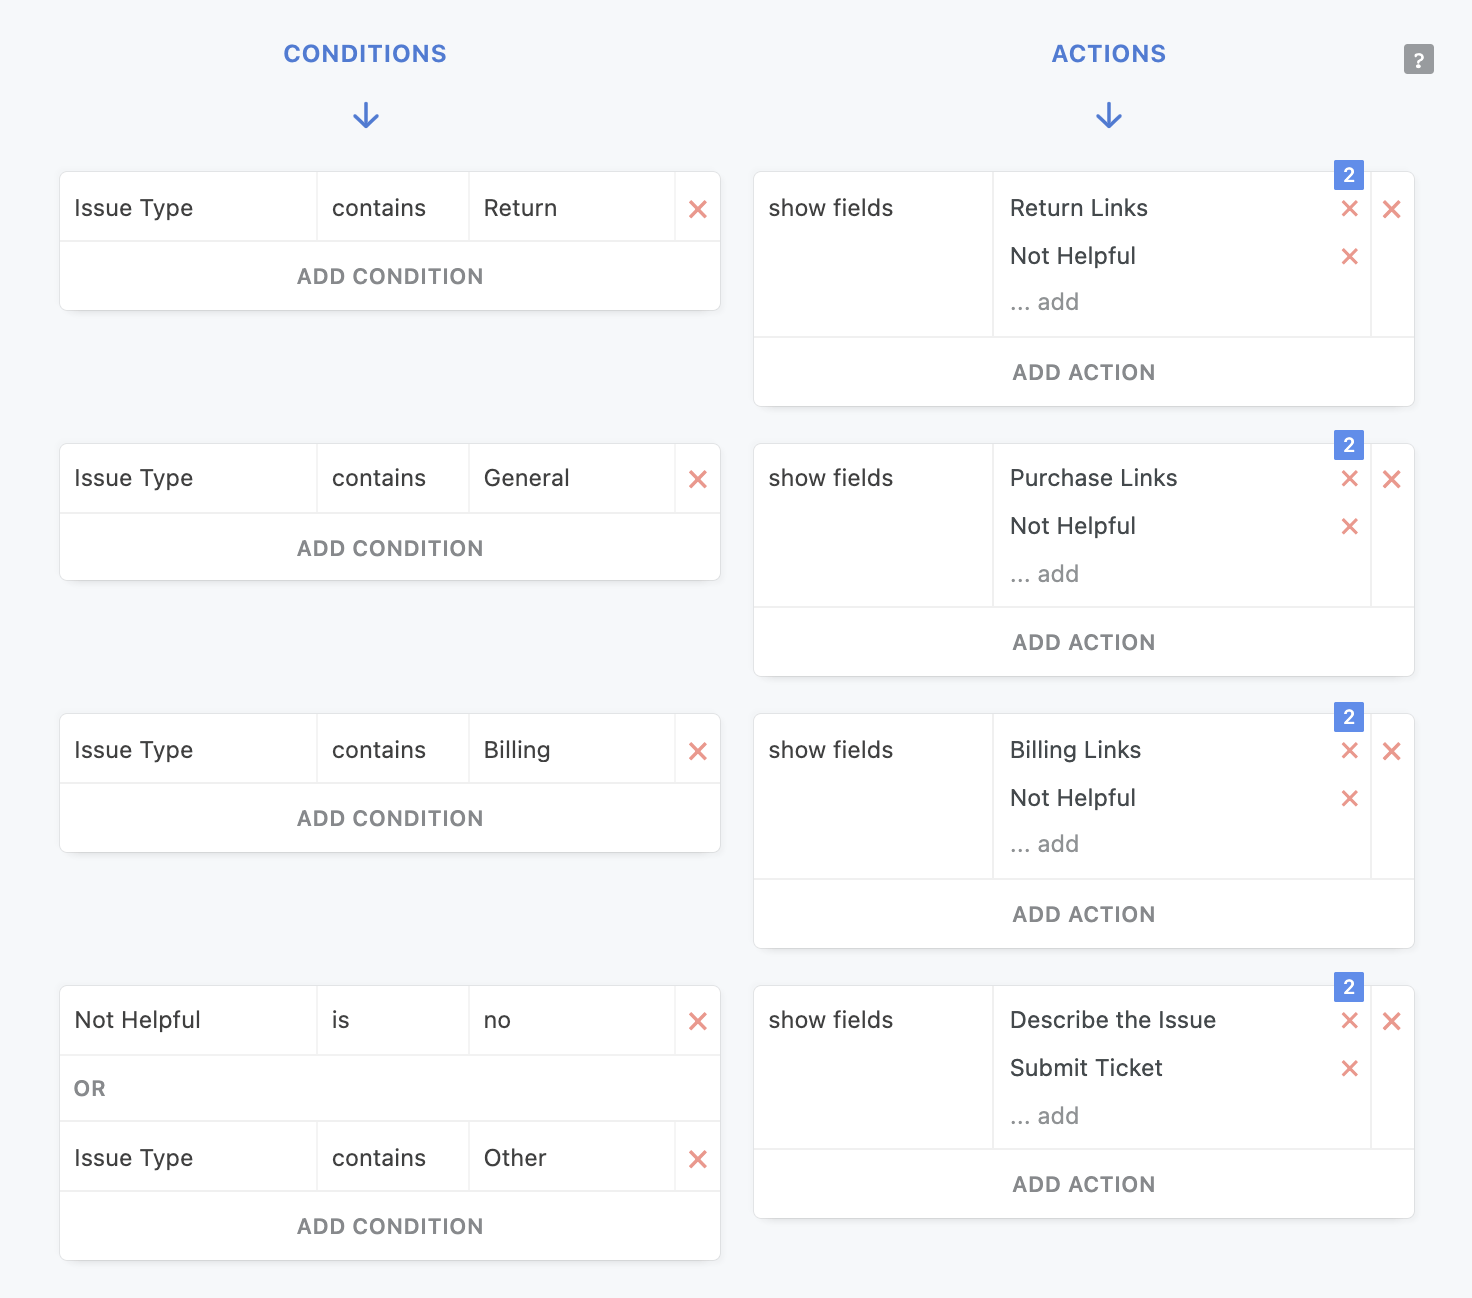Click ADD CONDITION under the Return rule

390,276
